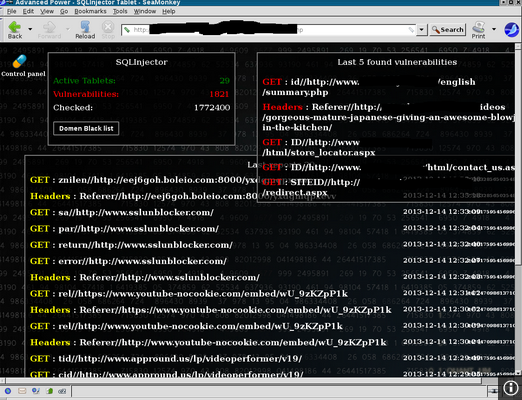Open the Tools menu
Image resolution: width=522 pixels, height=400 pixels.
click(x=120, y=11)
